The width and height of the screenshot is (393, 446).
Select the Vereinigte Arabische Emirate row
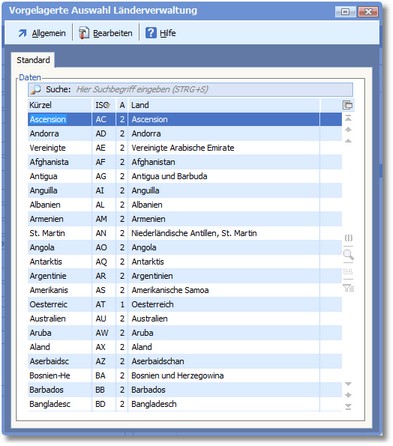coord(185,148)
